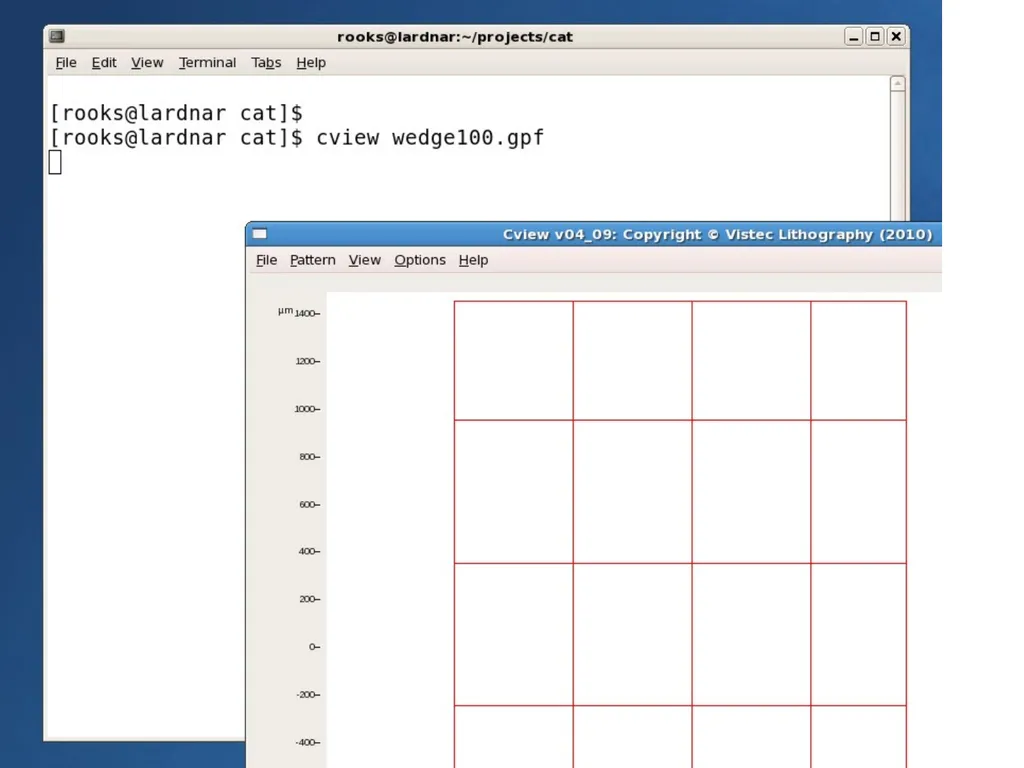Open the terminal Edit menu
Viewport: 1024px width, 768px height.
104,63
